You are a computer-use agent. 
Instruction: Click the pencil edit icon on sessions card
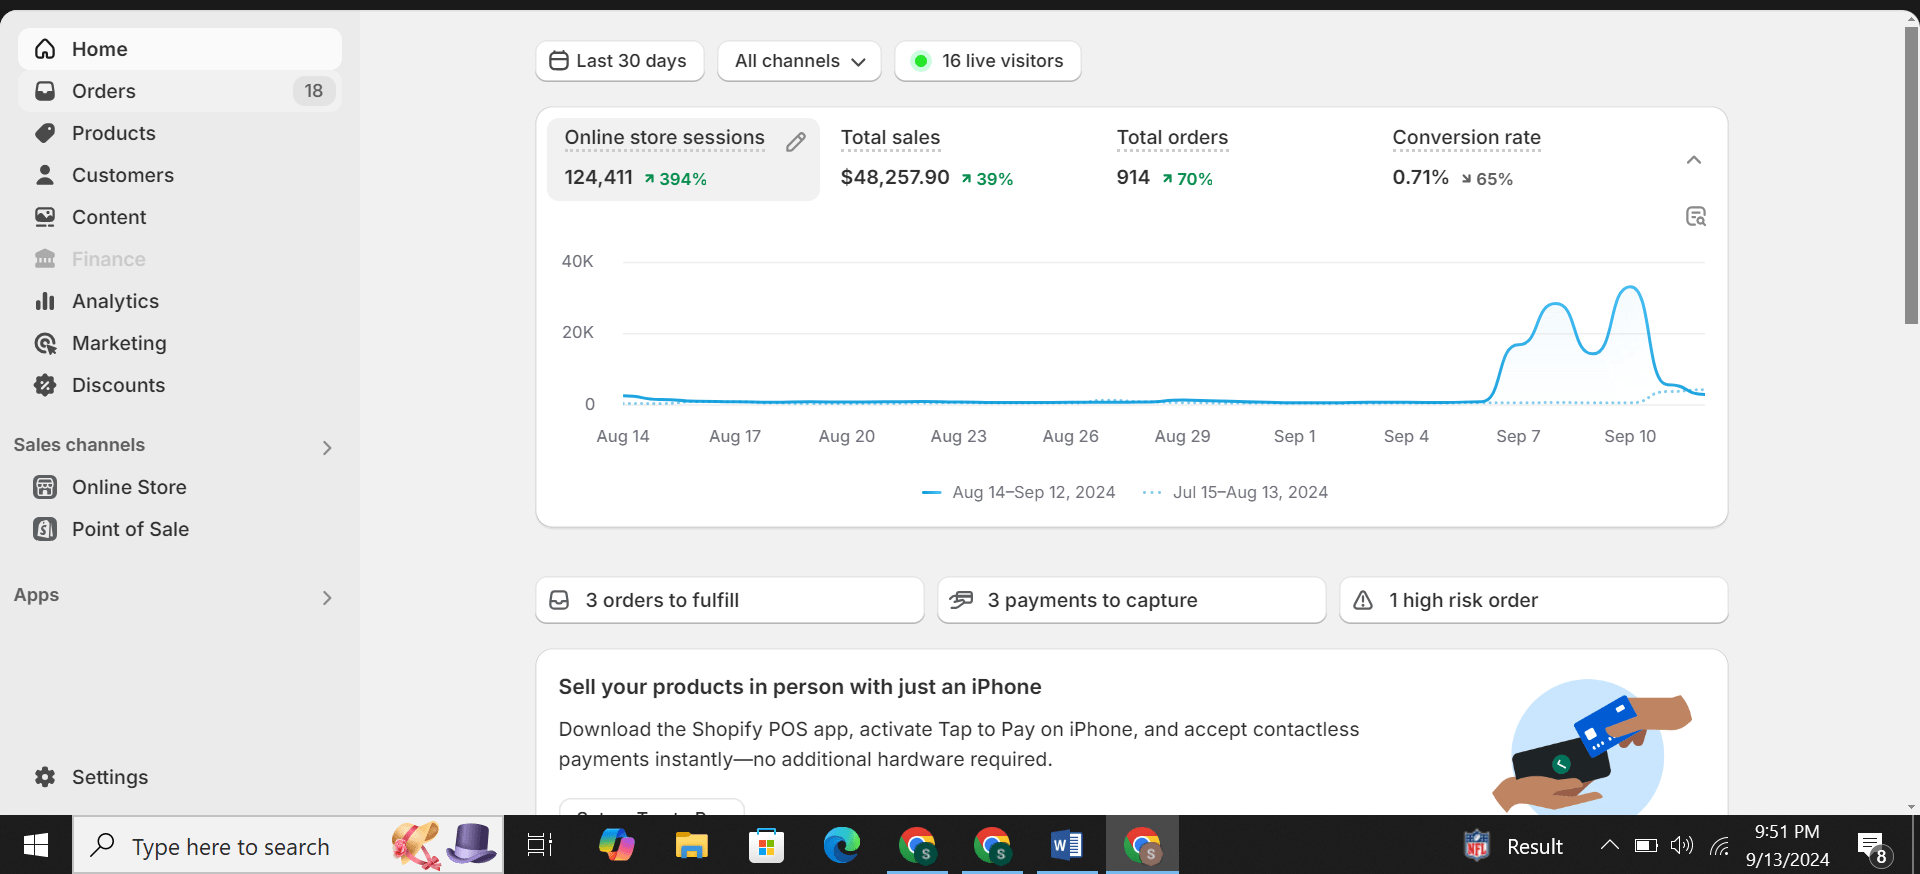point(796,142)
